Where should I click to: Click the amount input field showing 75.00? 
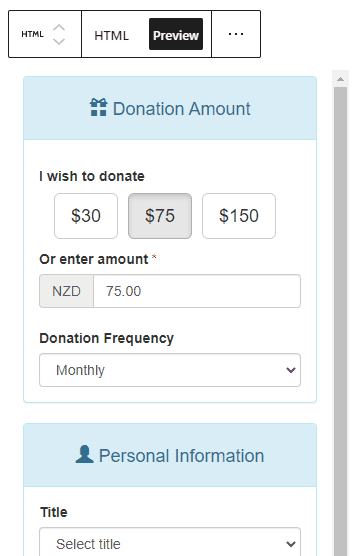click(197, 291)
